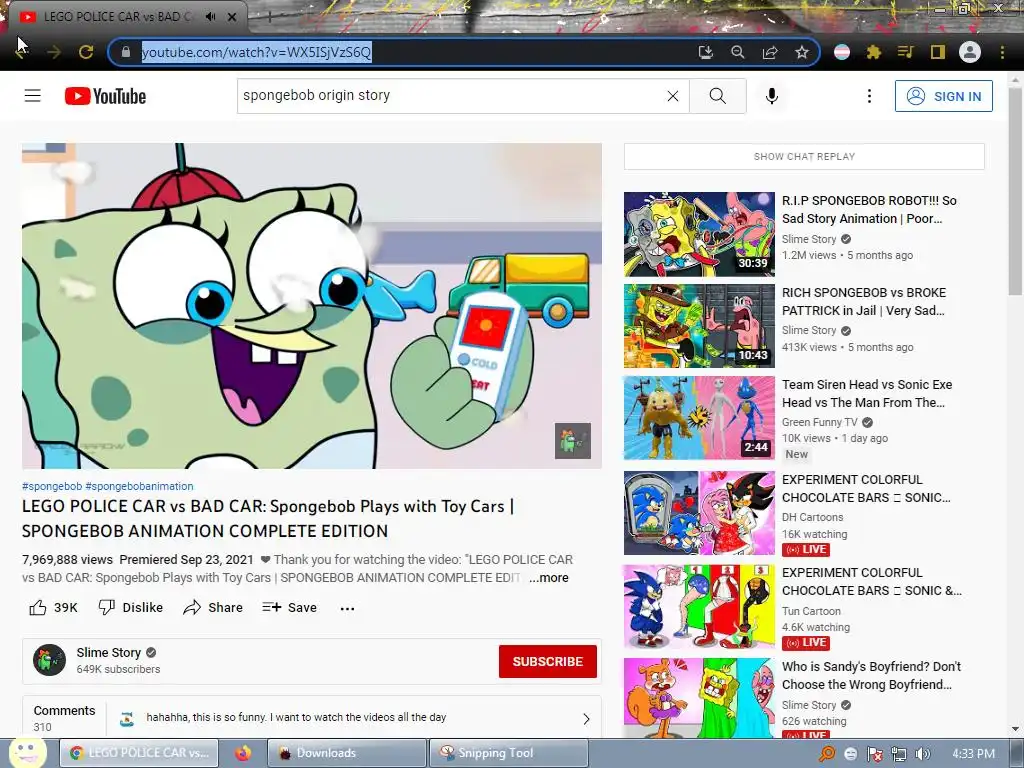Go to YouTube home via logo
Screen dimensions: 1024x768
point(105,96)
